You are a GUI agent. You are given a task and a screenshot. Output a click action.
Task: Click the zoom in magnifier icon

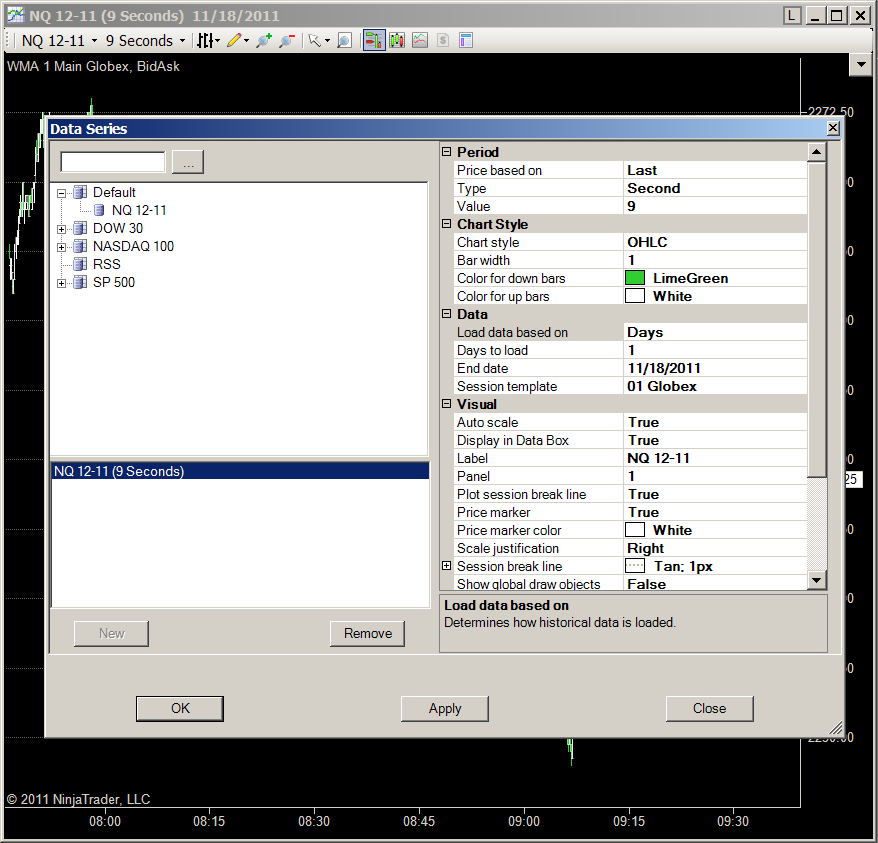click(x=264, y=40)
